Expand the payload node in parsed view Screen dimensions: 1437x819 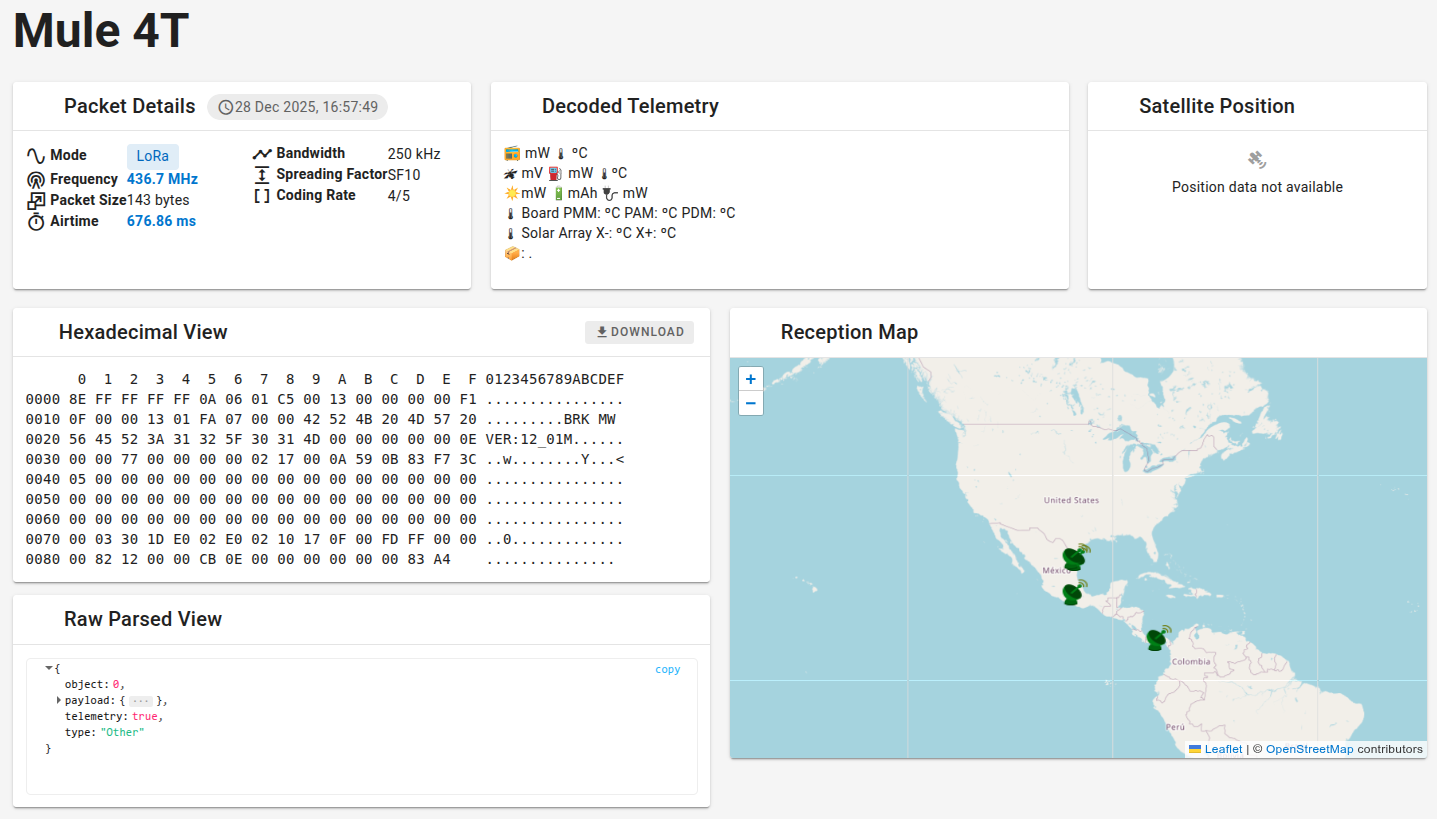tap(59, 701)
